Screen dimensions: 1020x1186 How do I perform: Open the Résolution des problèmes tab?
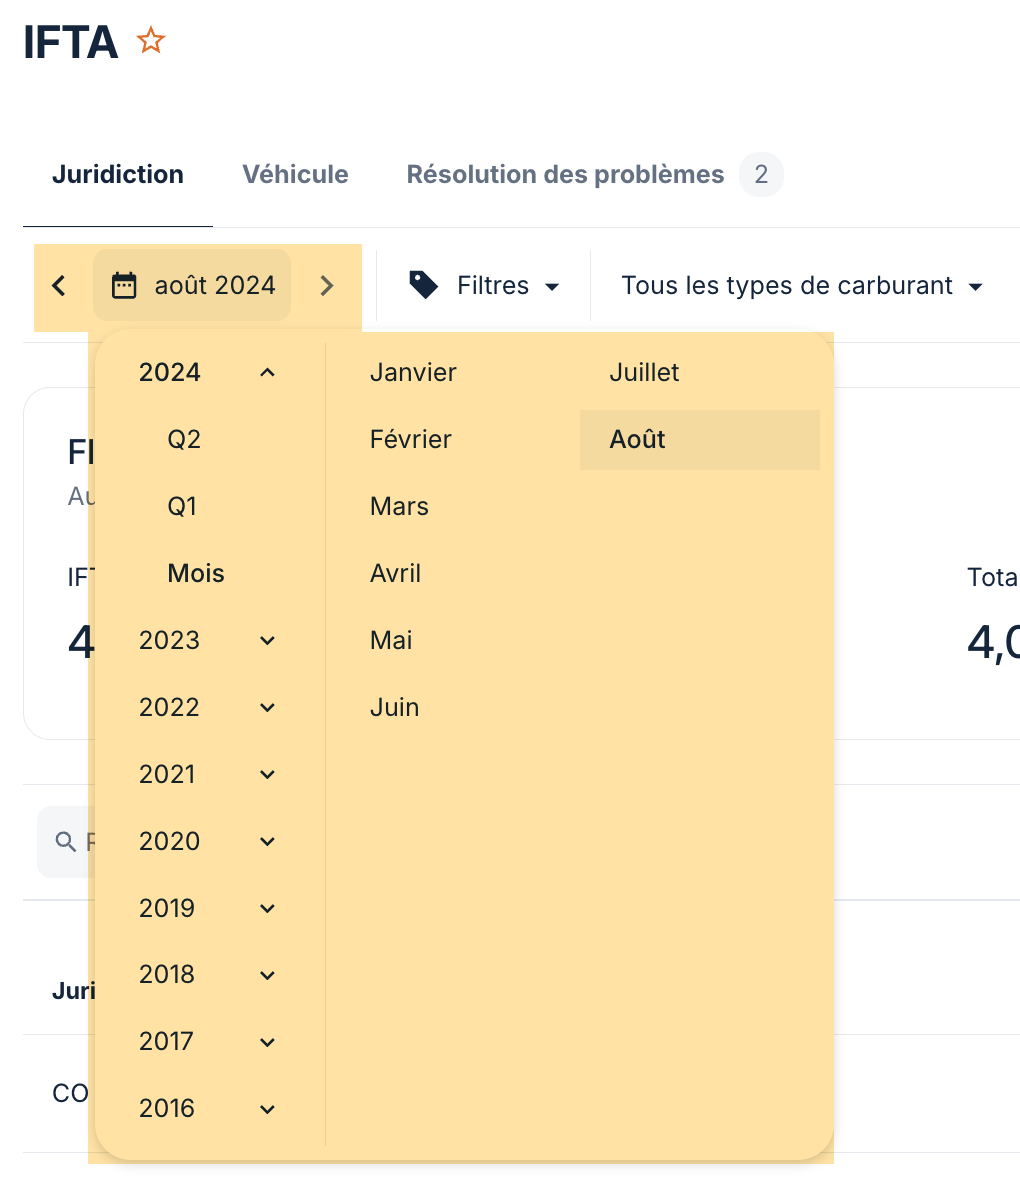point(565,175)
